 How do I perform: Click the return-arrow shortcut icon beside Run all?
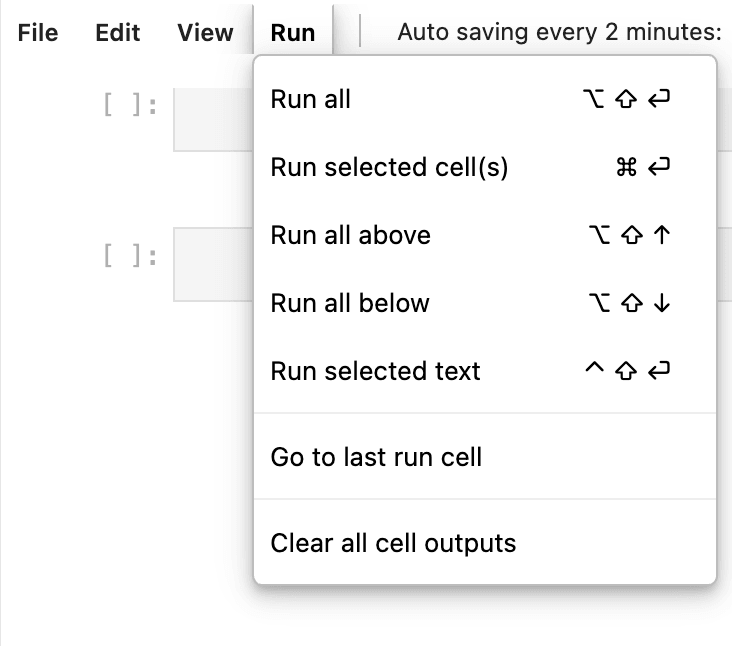click(659, 99)
